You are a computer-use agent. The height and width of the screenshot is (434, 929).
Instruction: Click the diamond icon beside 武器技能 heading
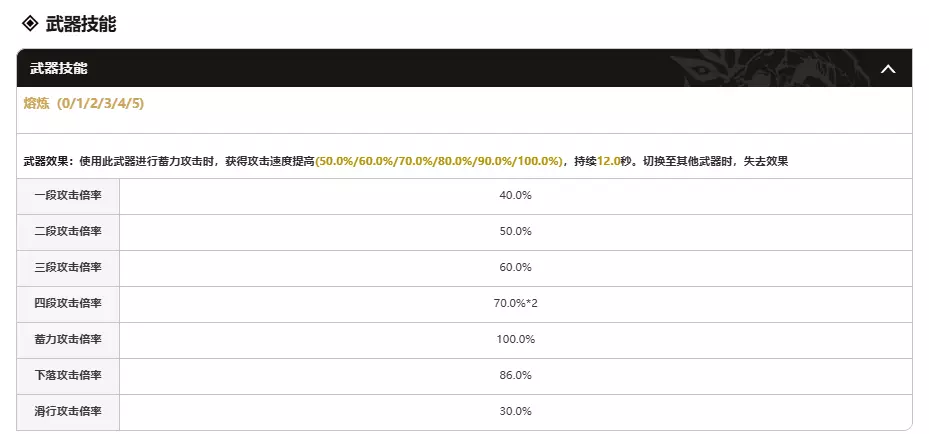point(29,23)
